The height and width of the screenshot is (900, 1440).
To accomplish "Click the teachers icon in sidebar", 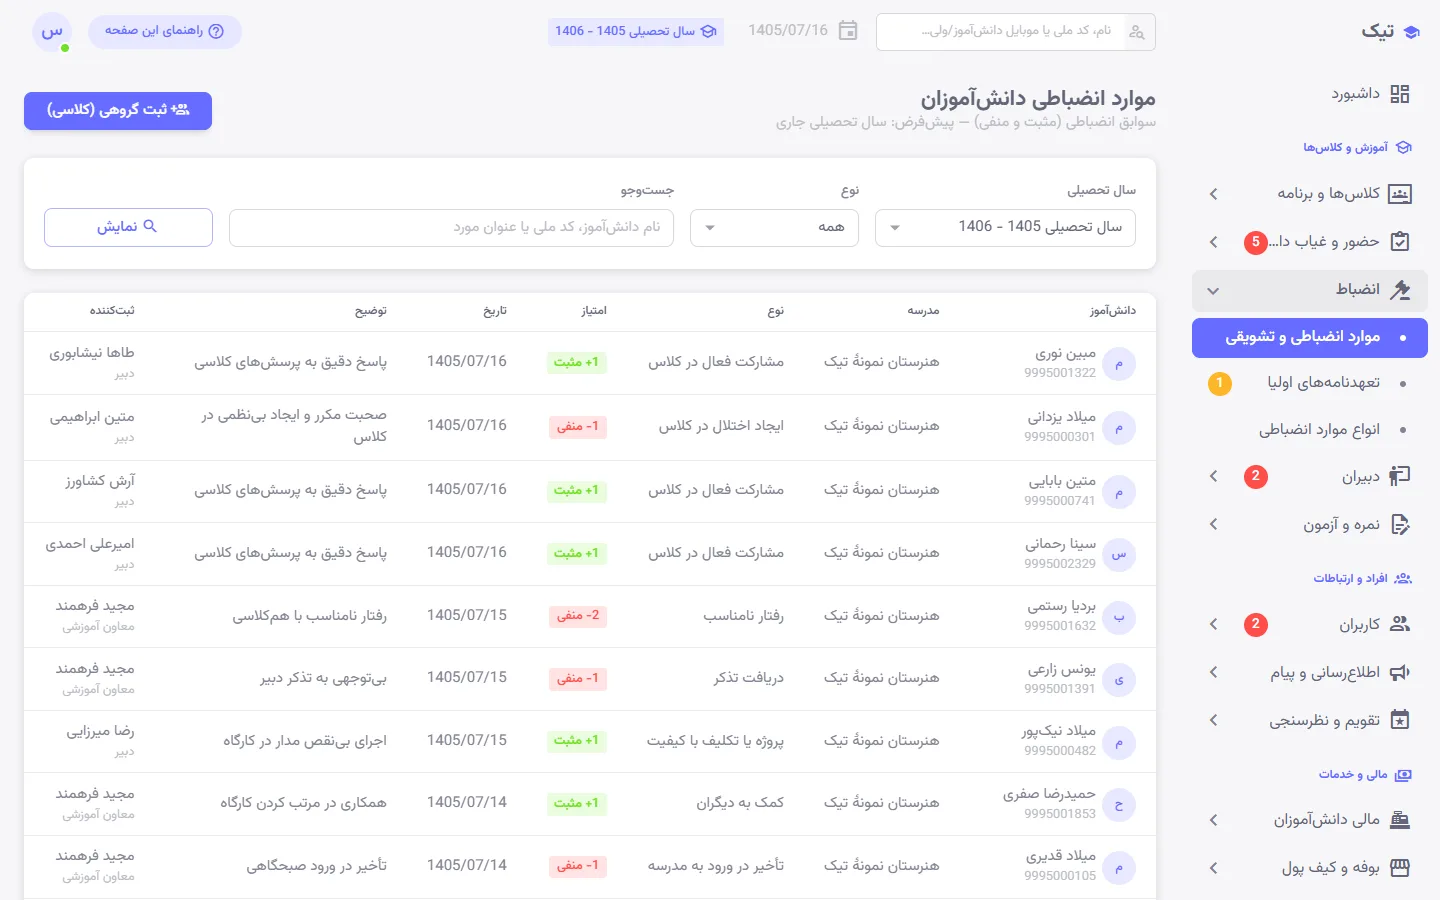I will click(x=1400, y=477).
